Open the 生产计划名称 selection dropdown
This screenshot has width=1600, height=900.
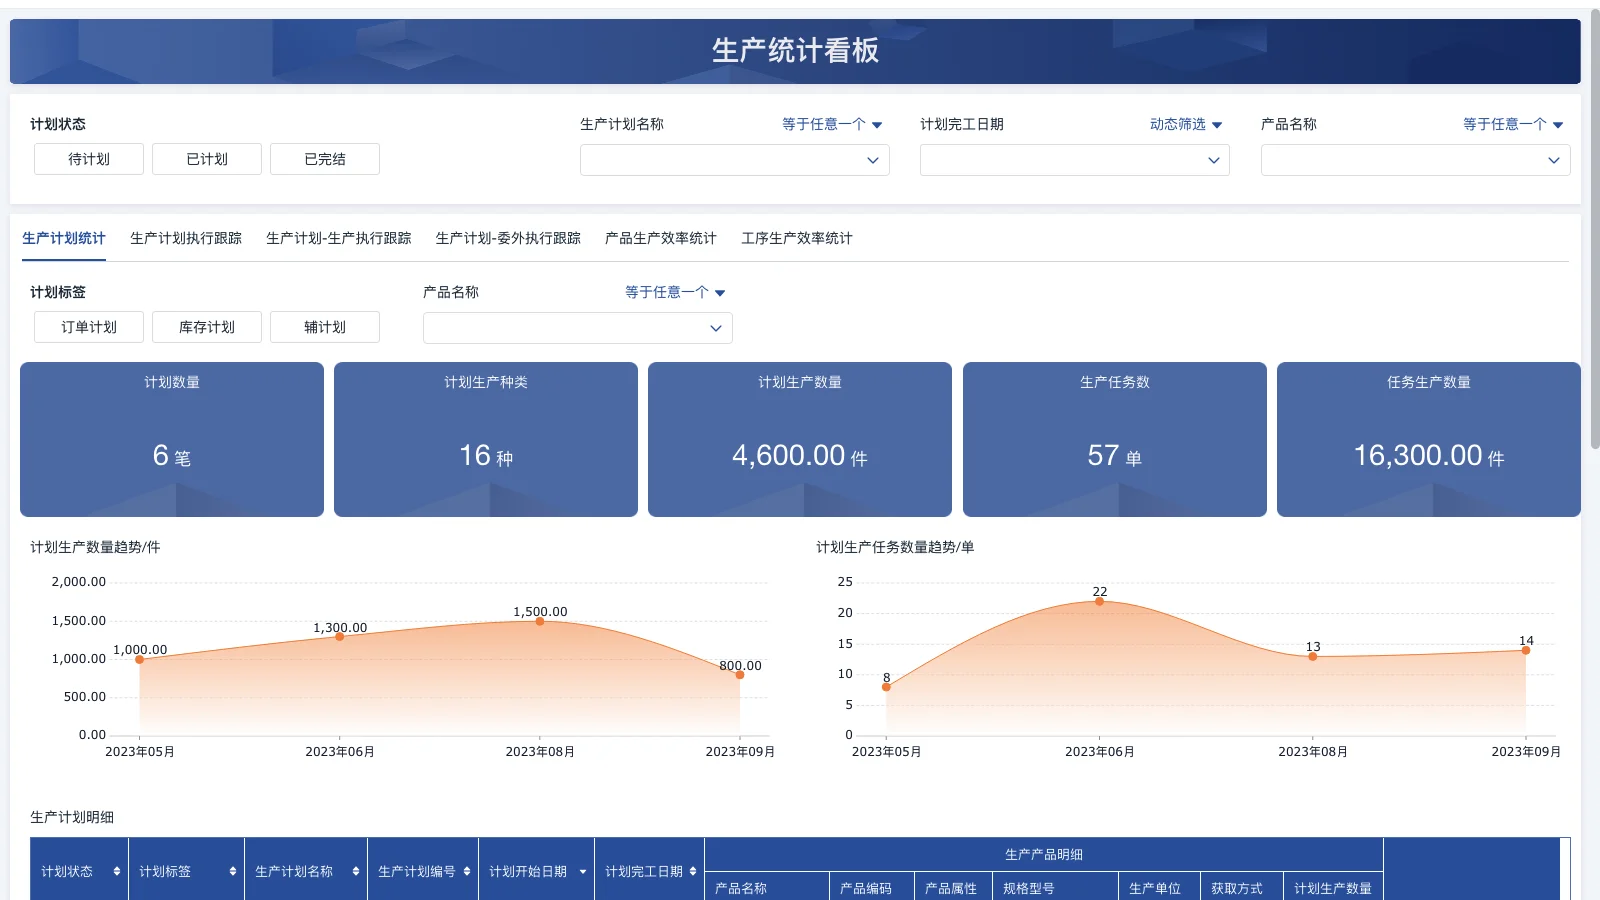pyautogui.click(x=735, y=160)
